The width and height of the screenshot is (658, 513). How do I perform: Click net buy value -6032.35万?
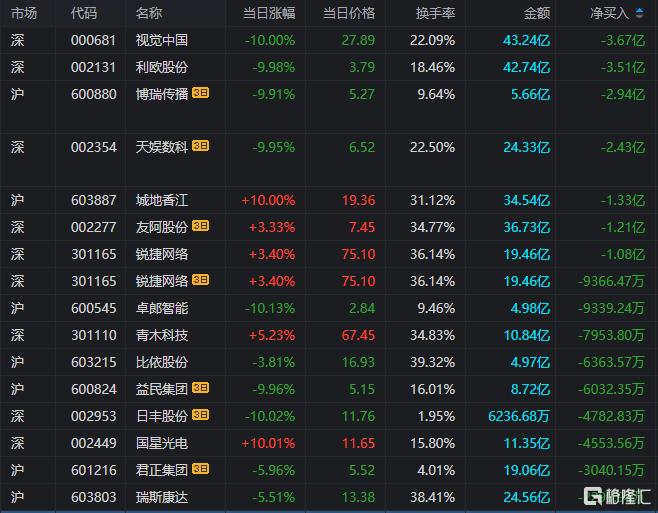(611, 389)
